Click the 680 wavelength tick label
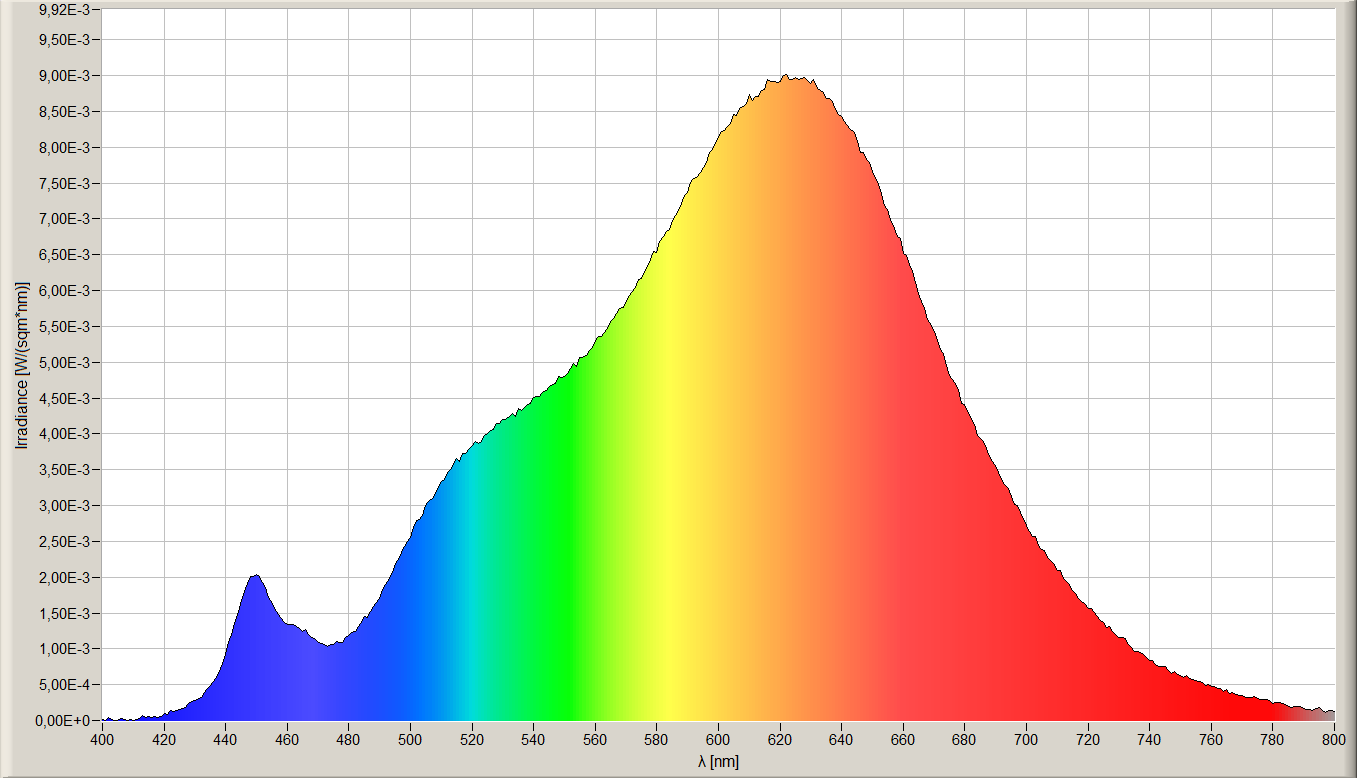This screenshot has height=778, width=1357. [x=965, y=740]
